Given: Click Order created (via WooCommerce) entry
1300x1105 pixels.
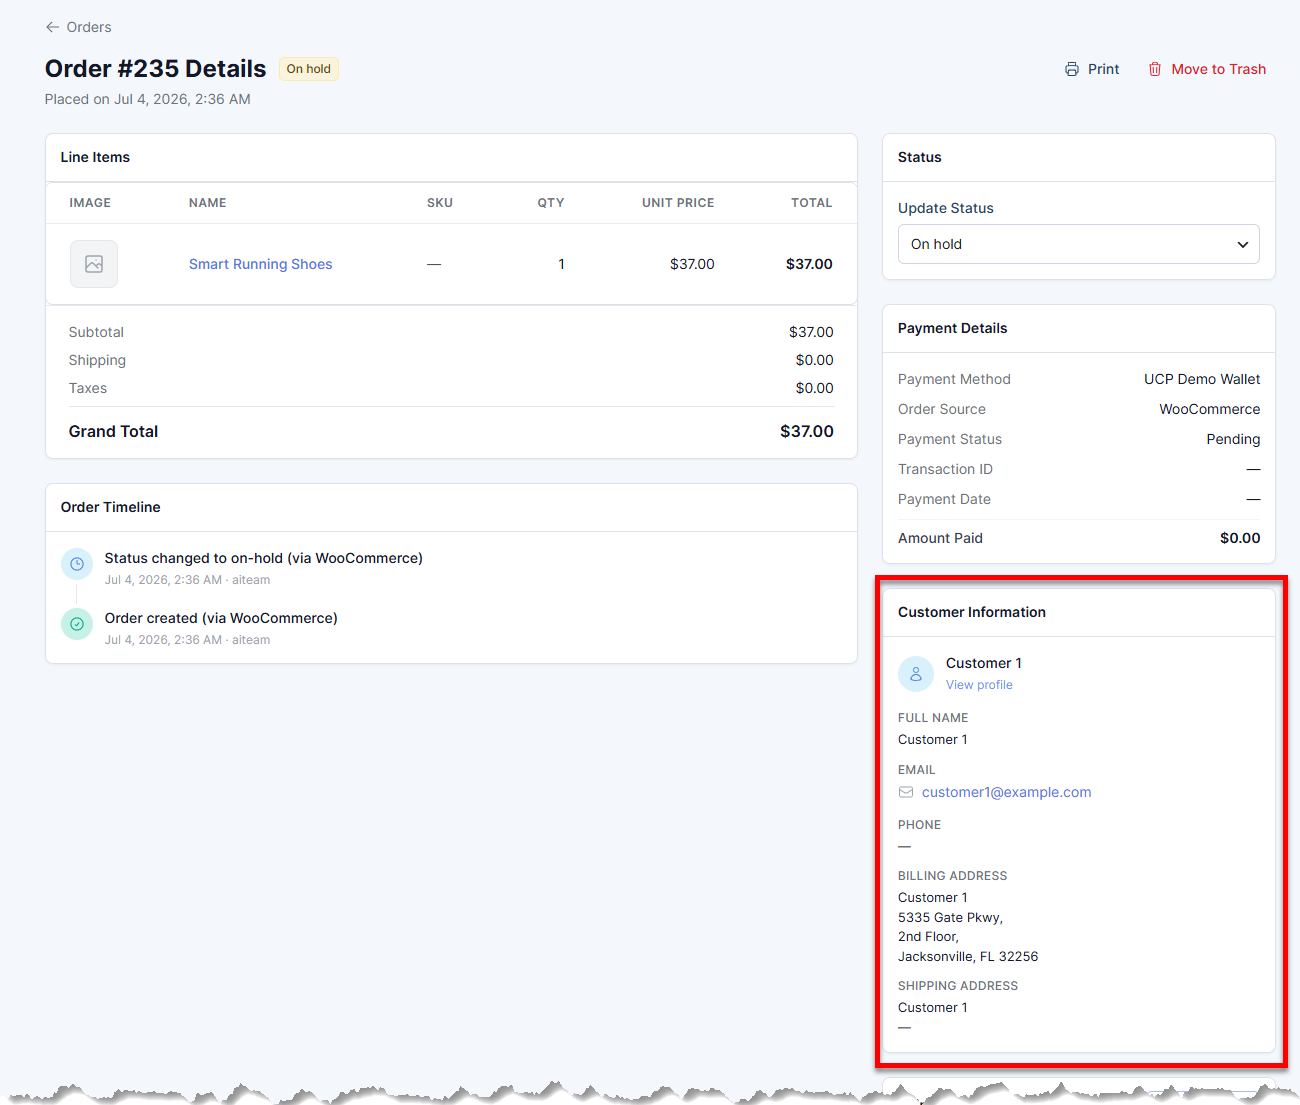Looking at the screenshot, I should tap(221, 618).
